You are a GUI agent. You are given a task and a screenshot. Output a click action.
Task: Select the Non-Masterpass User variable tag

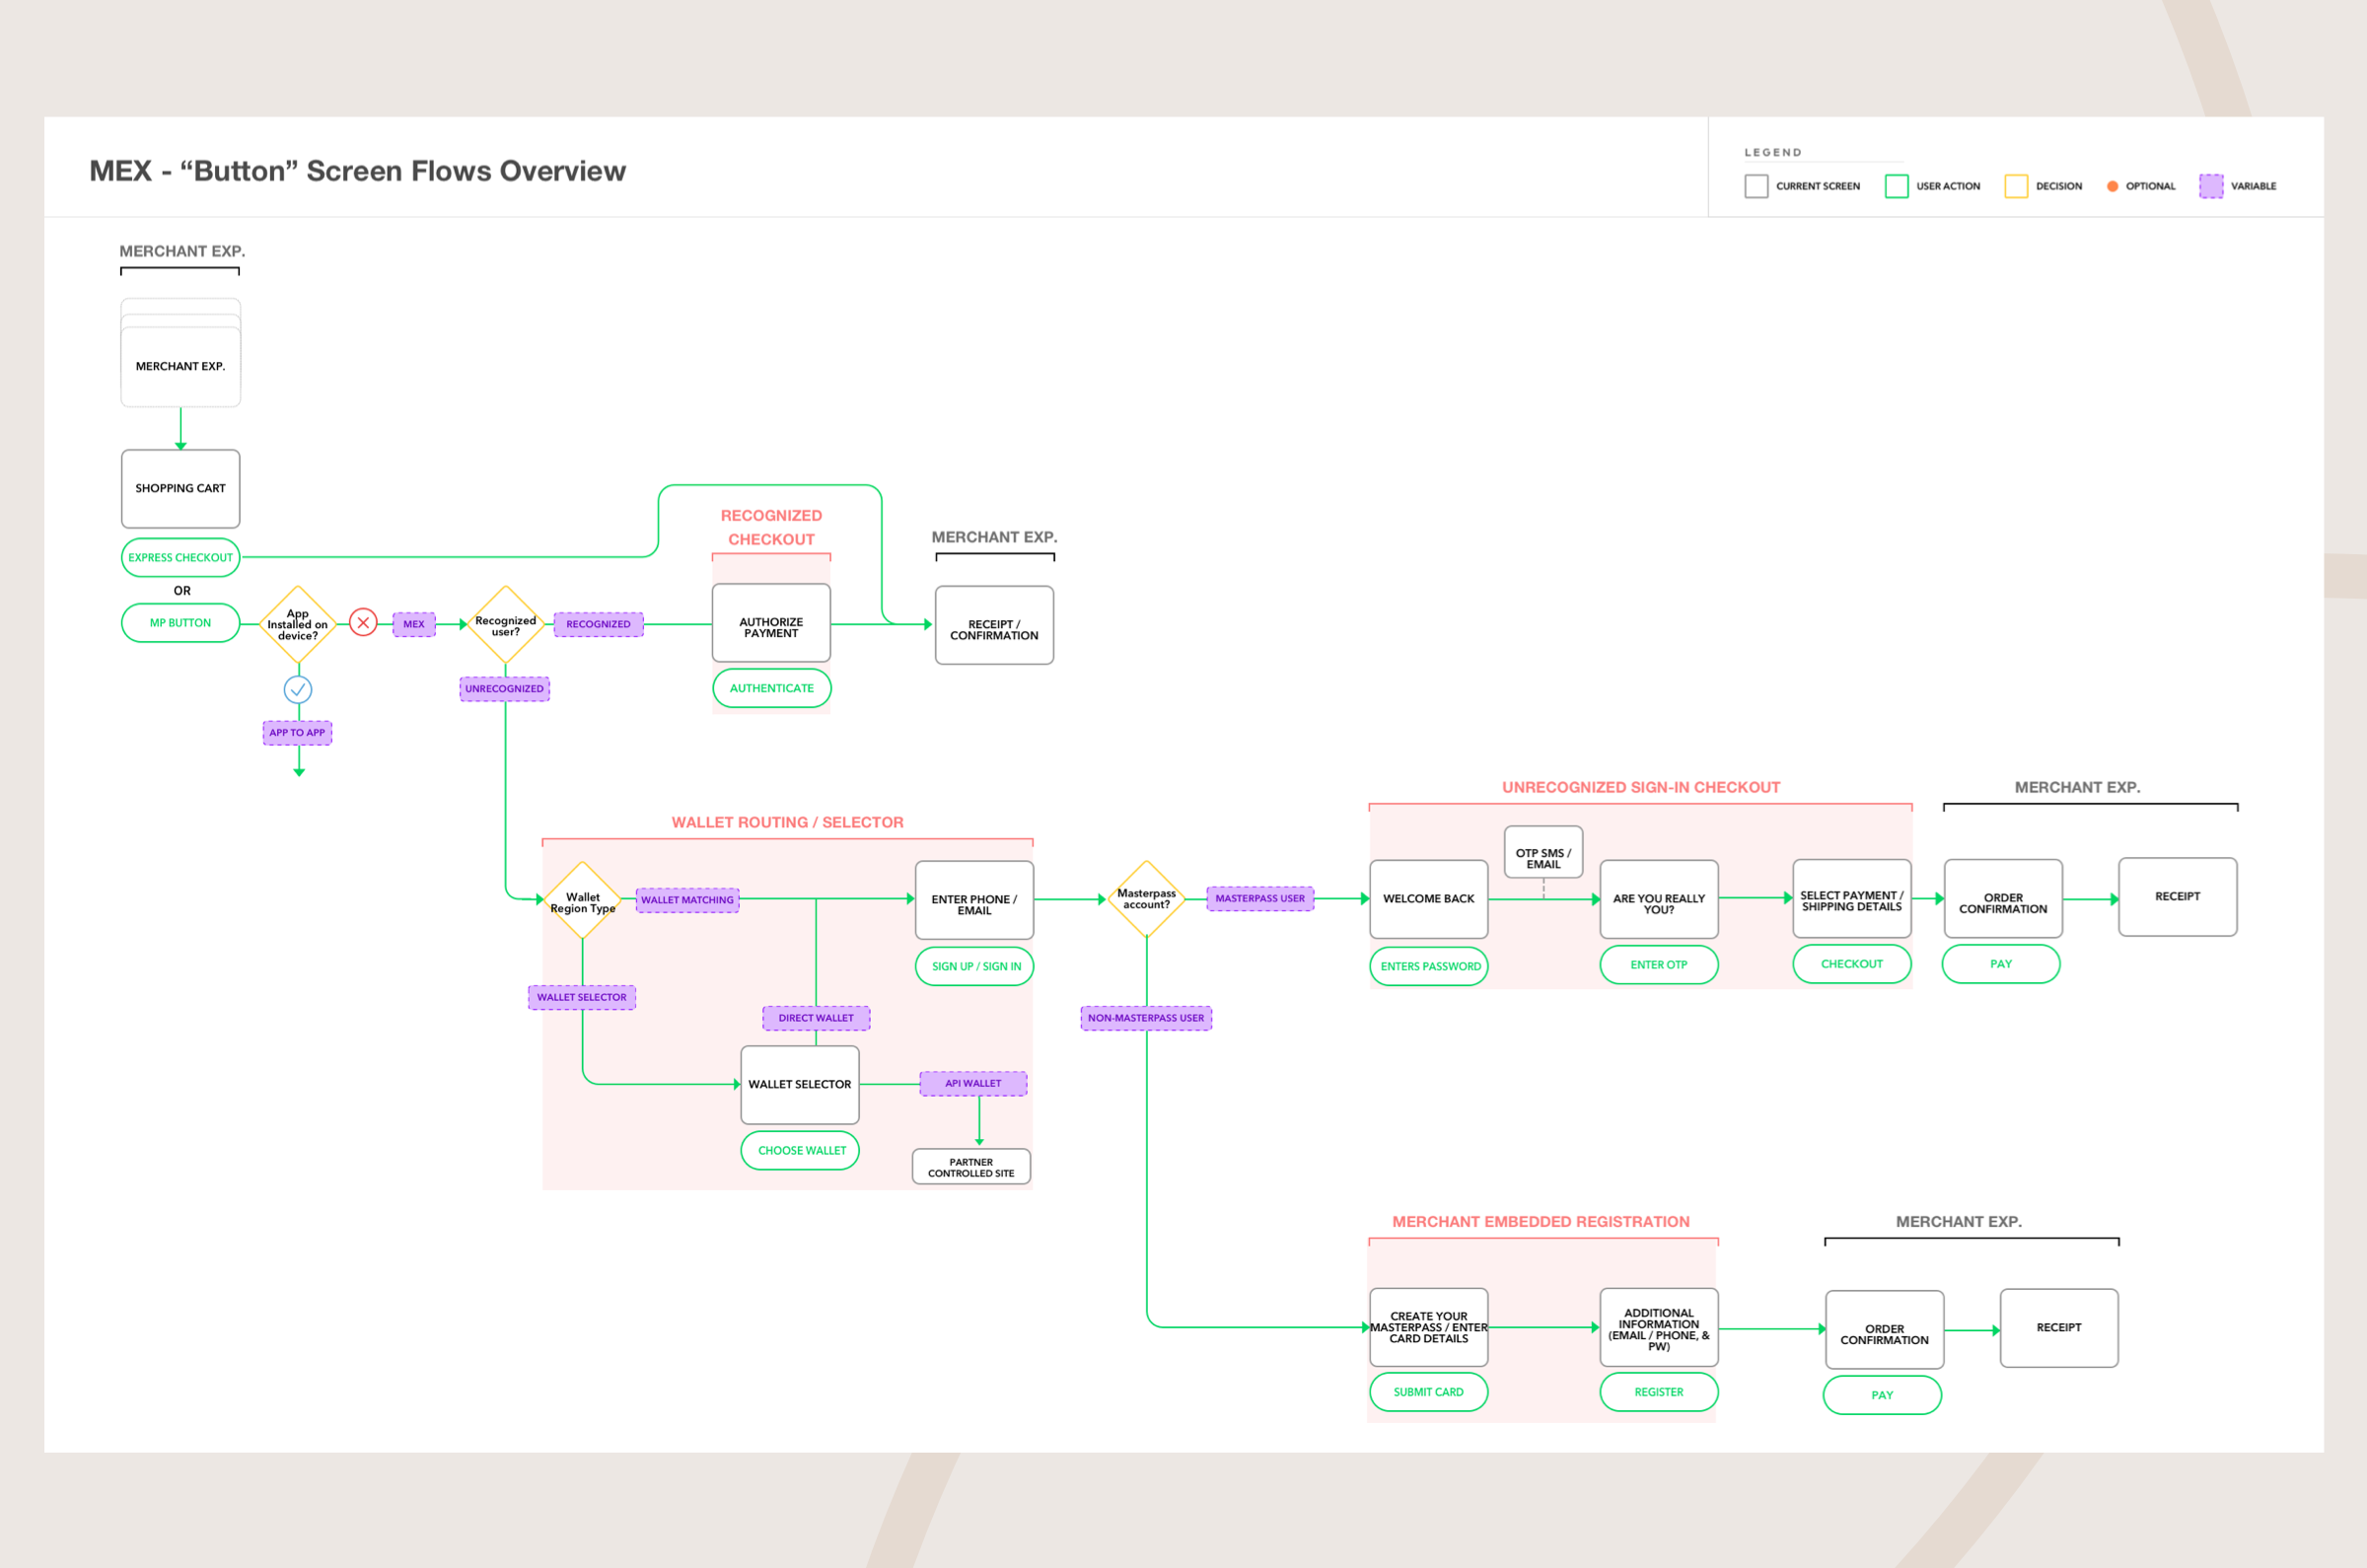pyautogui.click(x=1146, y=1018)
